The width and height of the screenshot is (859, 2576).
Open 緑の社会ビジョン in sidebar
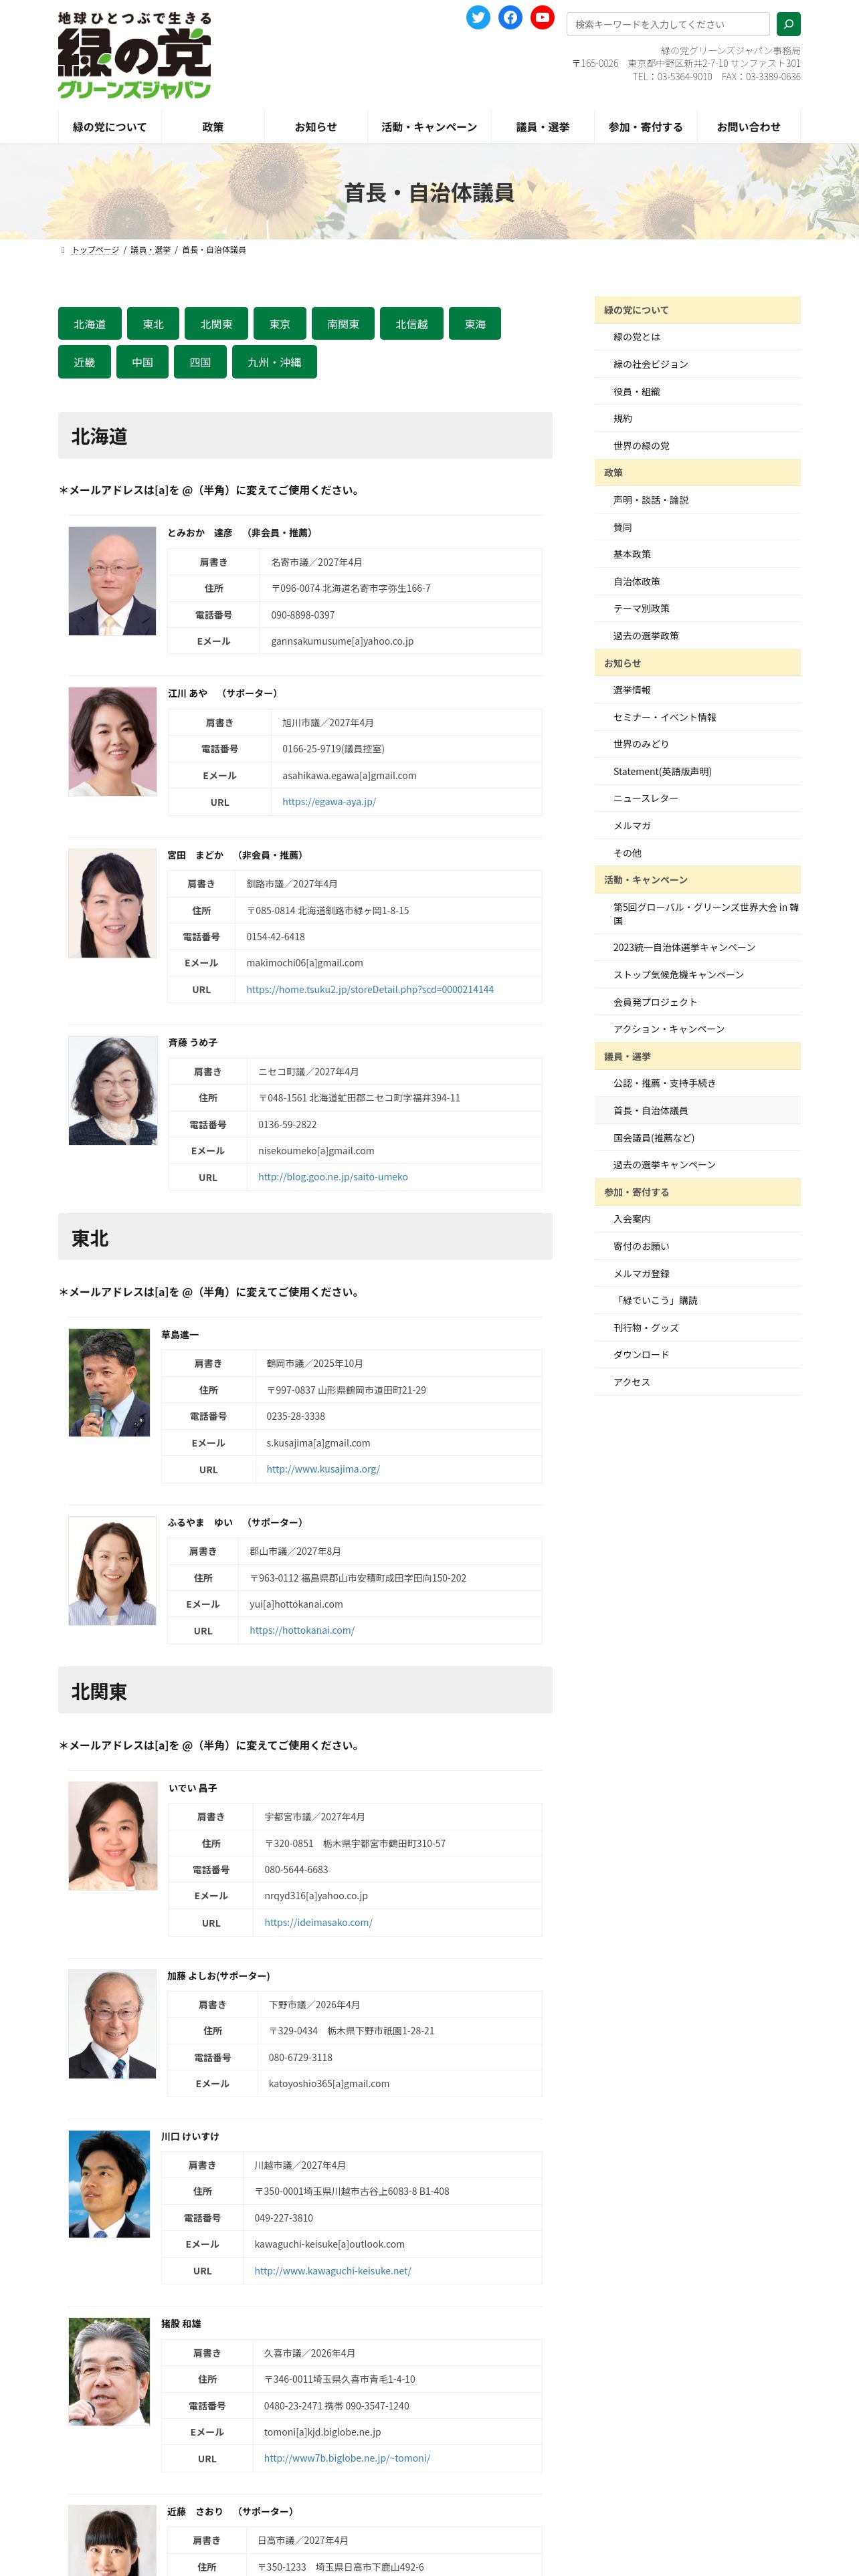tap(650, 364)
